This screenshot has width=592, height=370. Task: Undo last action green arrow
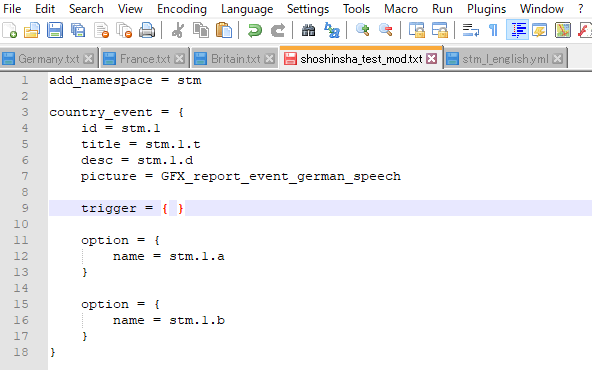click(255, 30)
